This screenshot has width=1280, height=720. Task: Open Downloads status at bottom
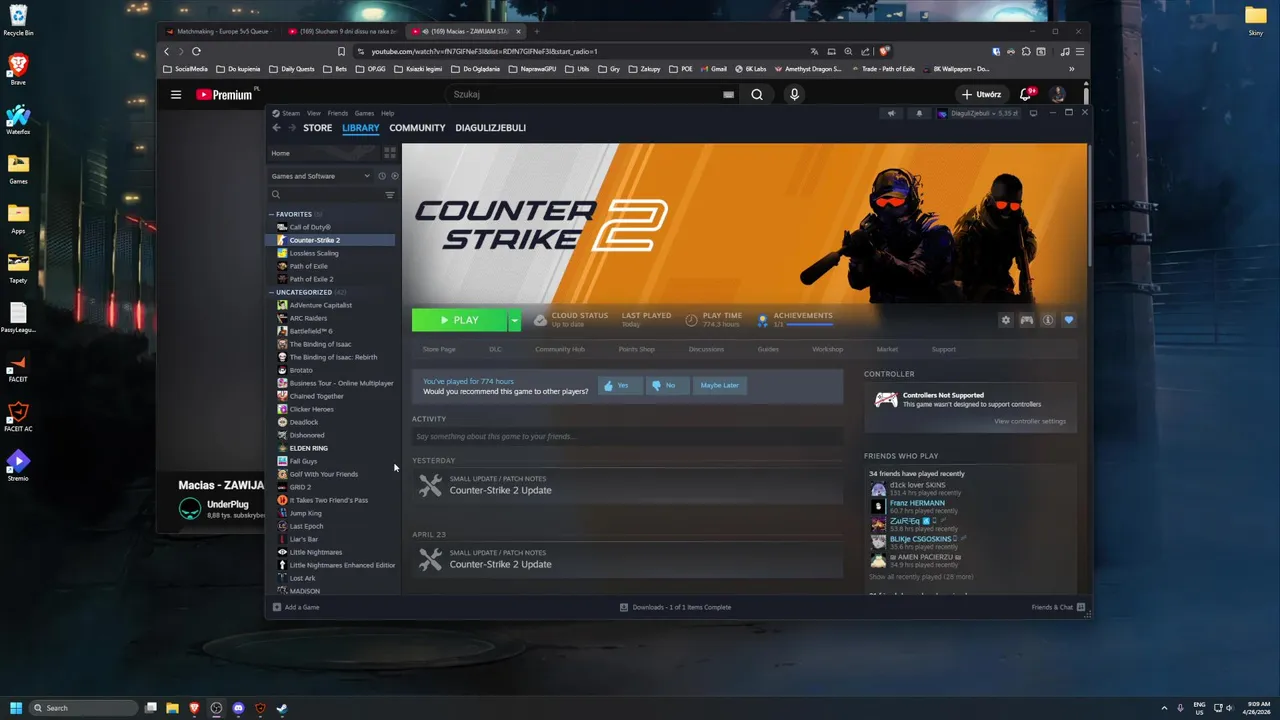tap(675, 607)
